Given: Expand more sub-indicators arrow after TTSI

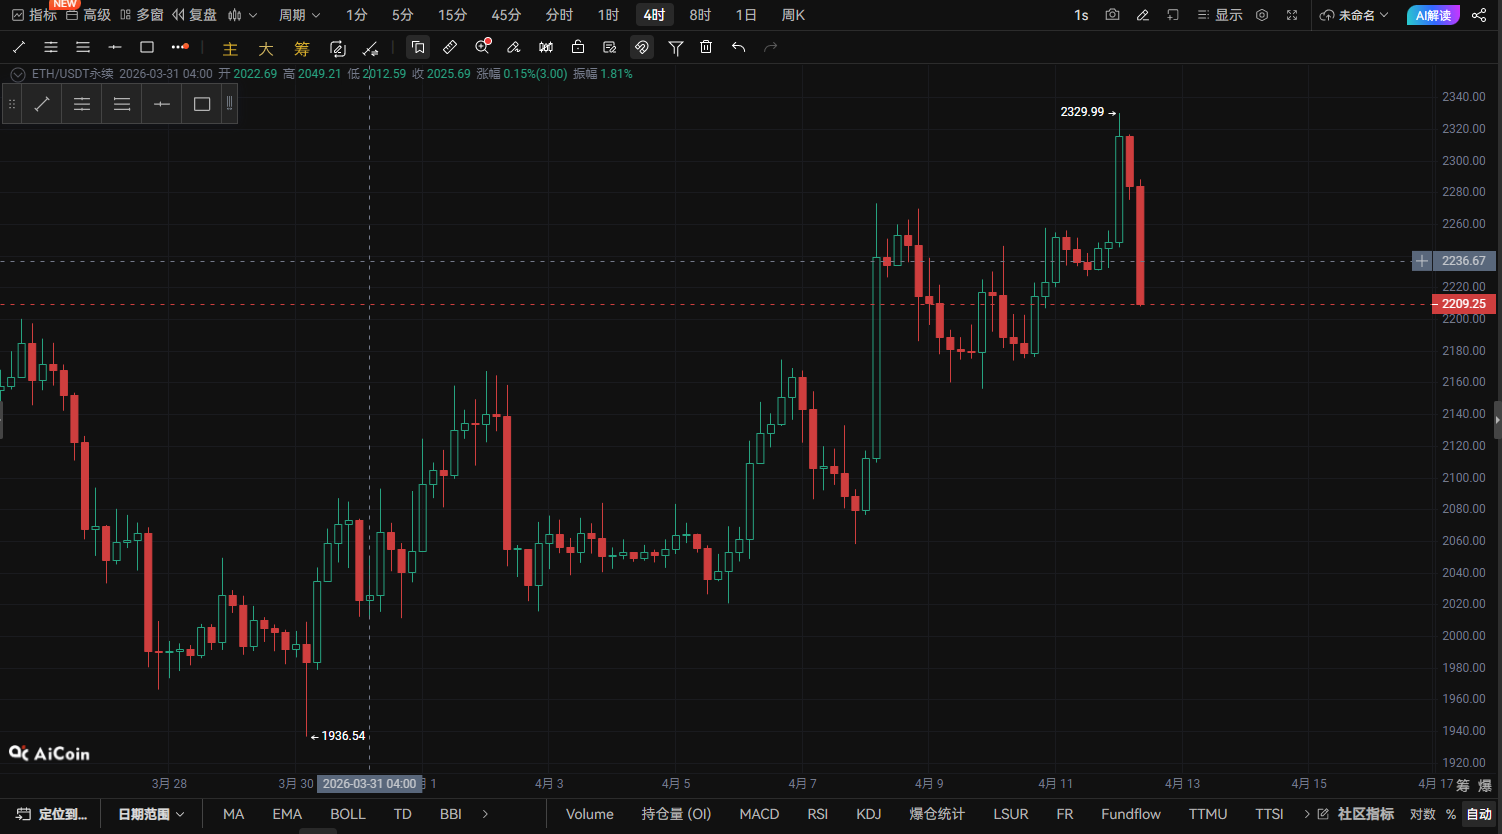Looking at the screenshot, I should coord(1307,814).
